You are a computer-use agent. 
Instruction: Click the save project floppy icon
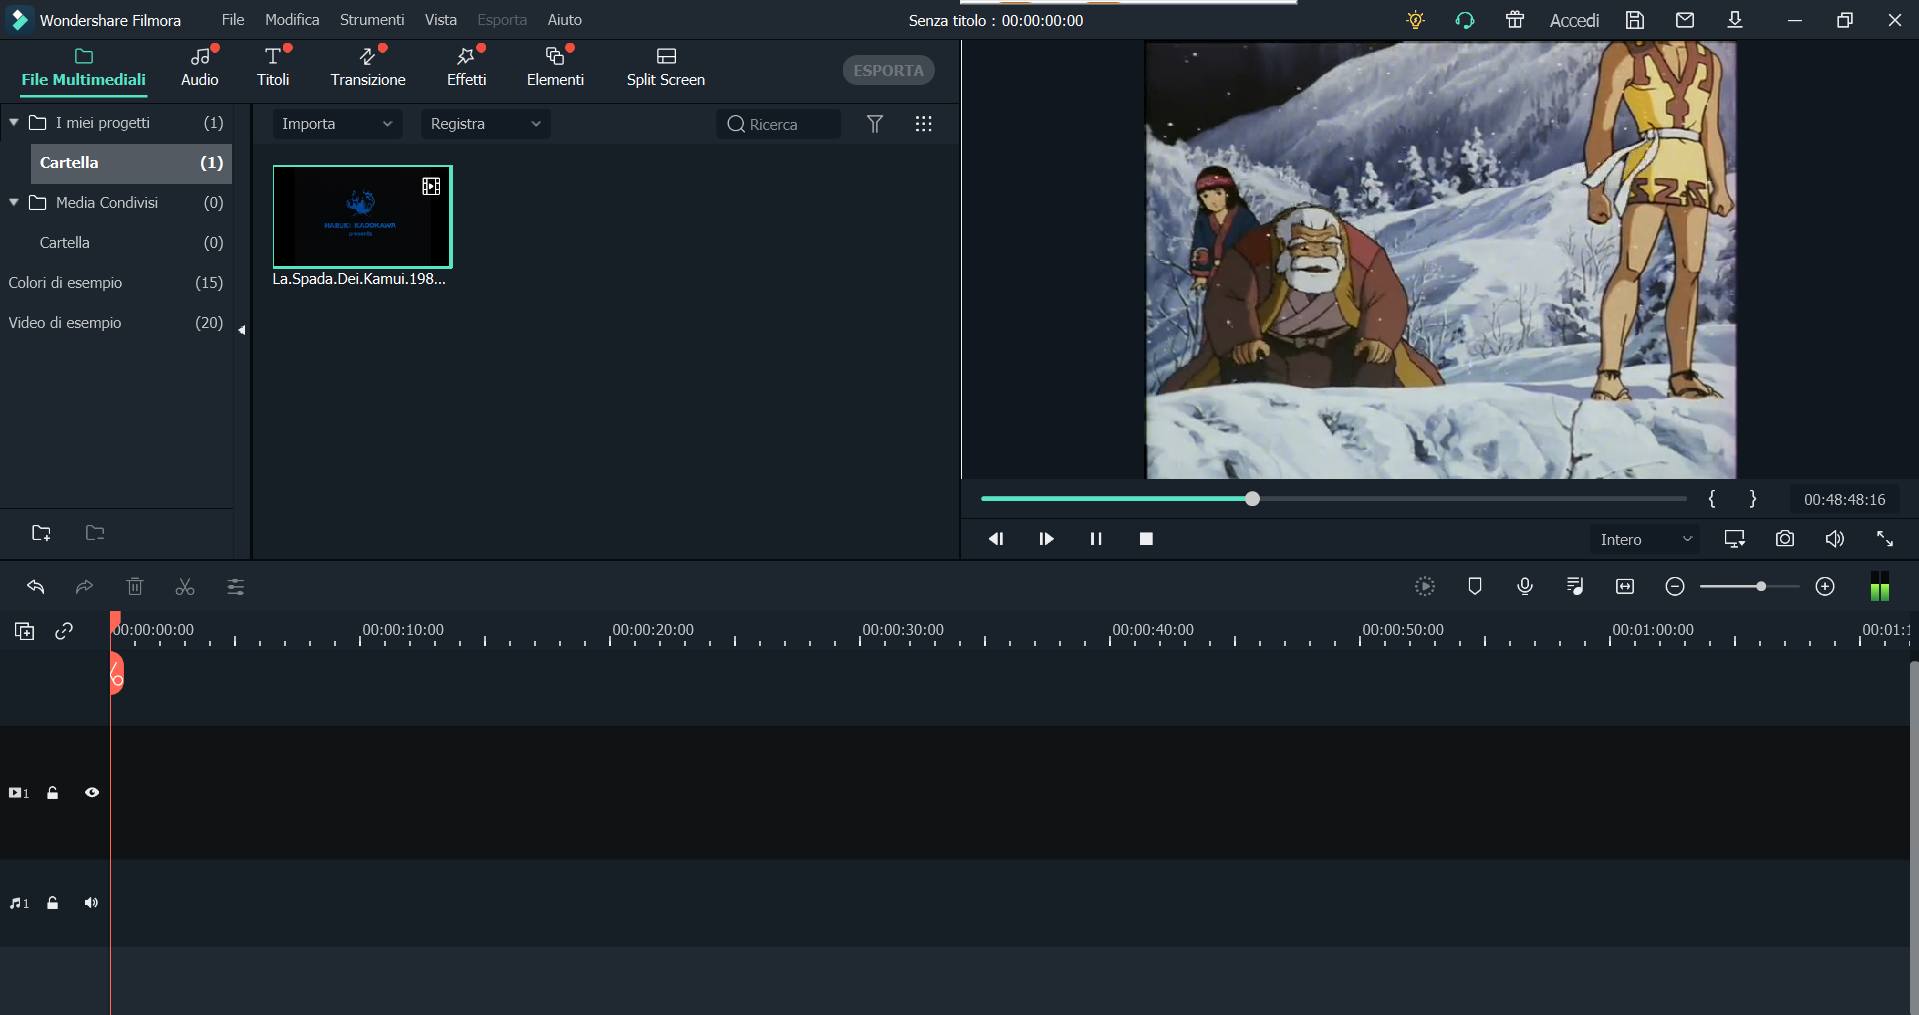tap(1635, 20)
